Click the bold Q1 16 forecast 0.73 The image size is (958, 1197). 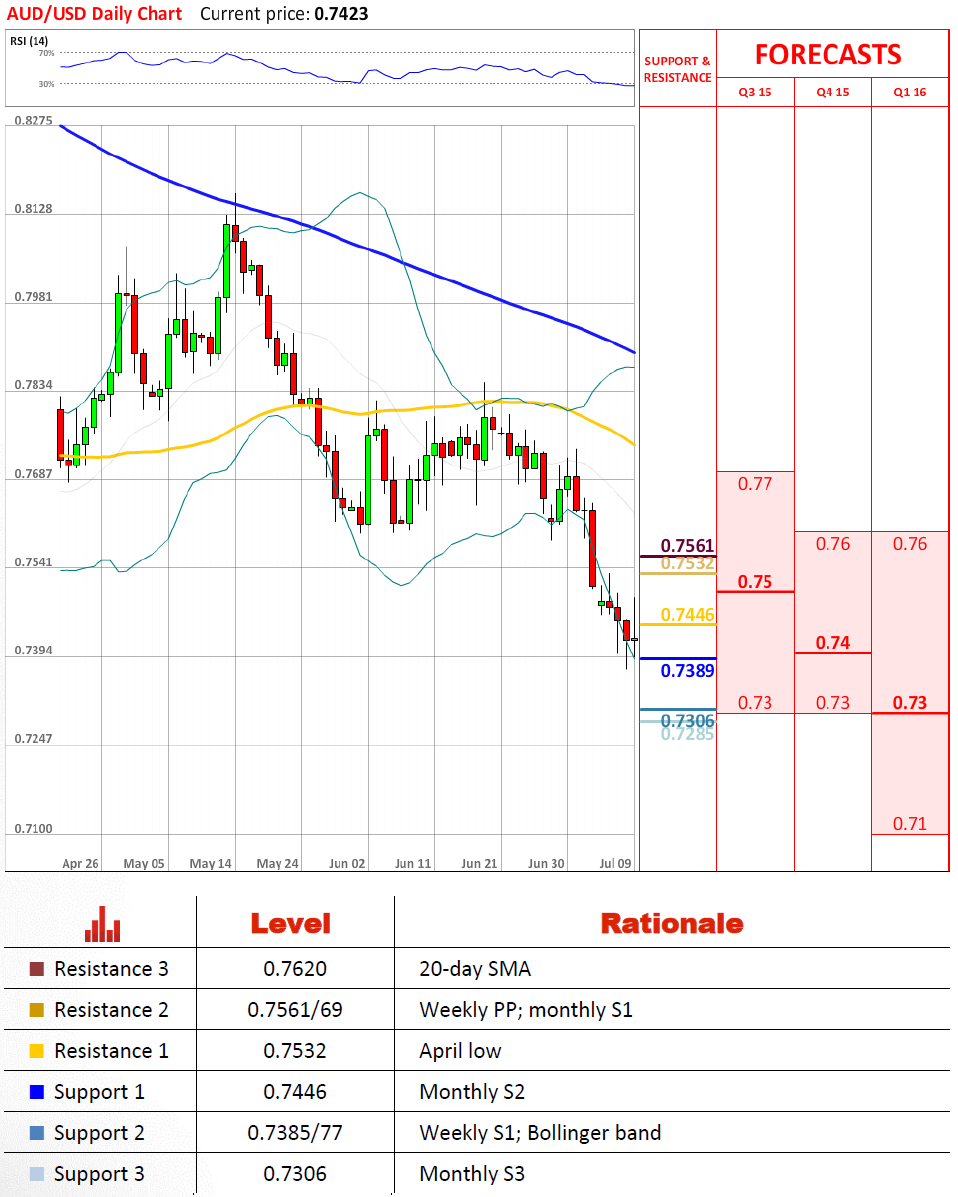coord(910,702)
